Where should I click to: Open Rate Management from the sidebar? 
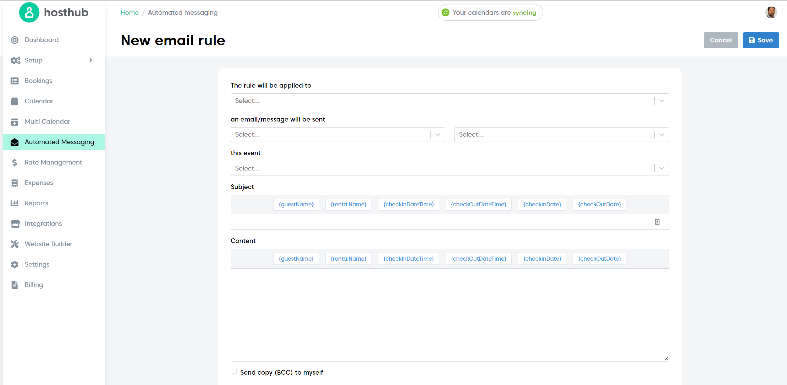click(x=53, y=163)
